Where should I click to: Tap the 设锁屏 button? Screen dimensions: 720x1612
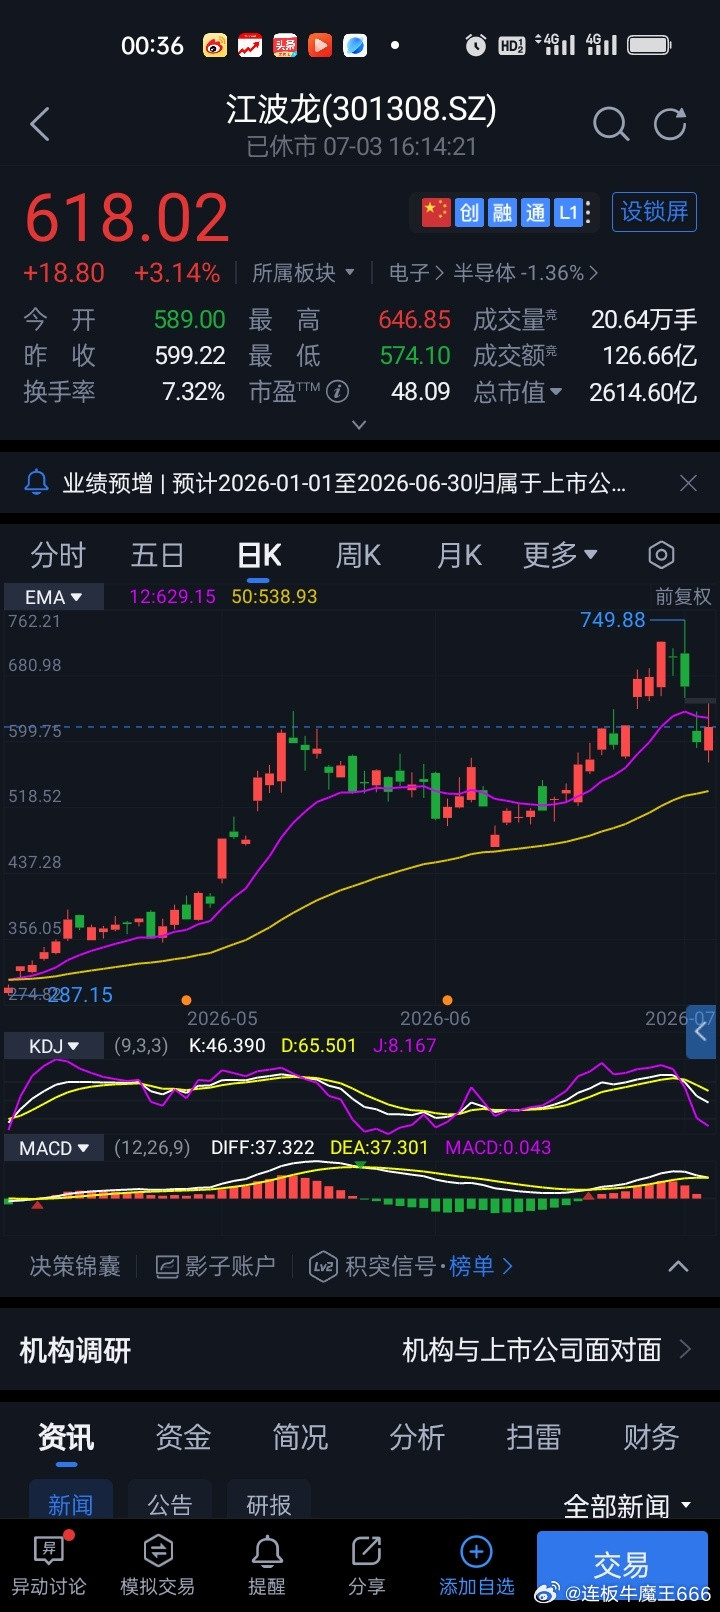[654, 212]
